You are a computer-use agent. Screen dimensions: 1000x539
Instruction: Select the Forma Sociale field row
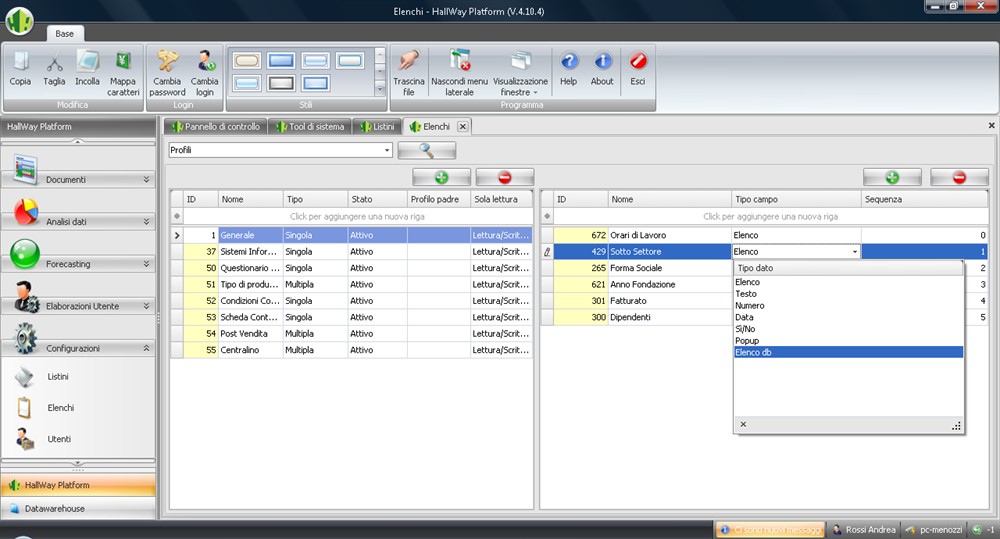pos(637,269)
